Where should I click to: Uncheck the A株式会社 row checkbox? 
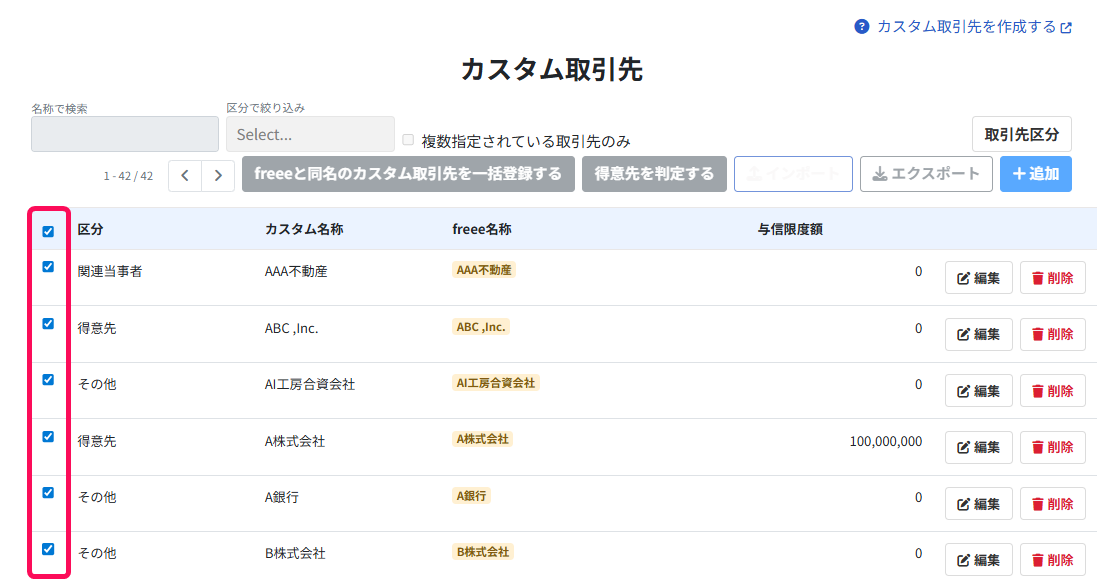pos(48,436)
